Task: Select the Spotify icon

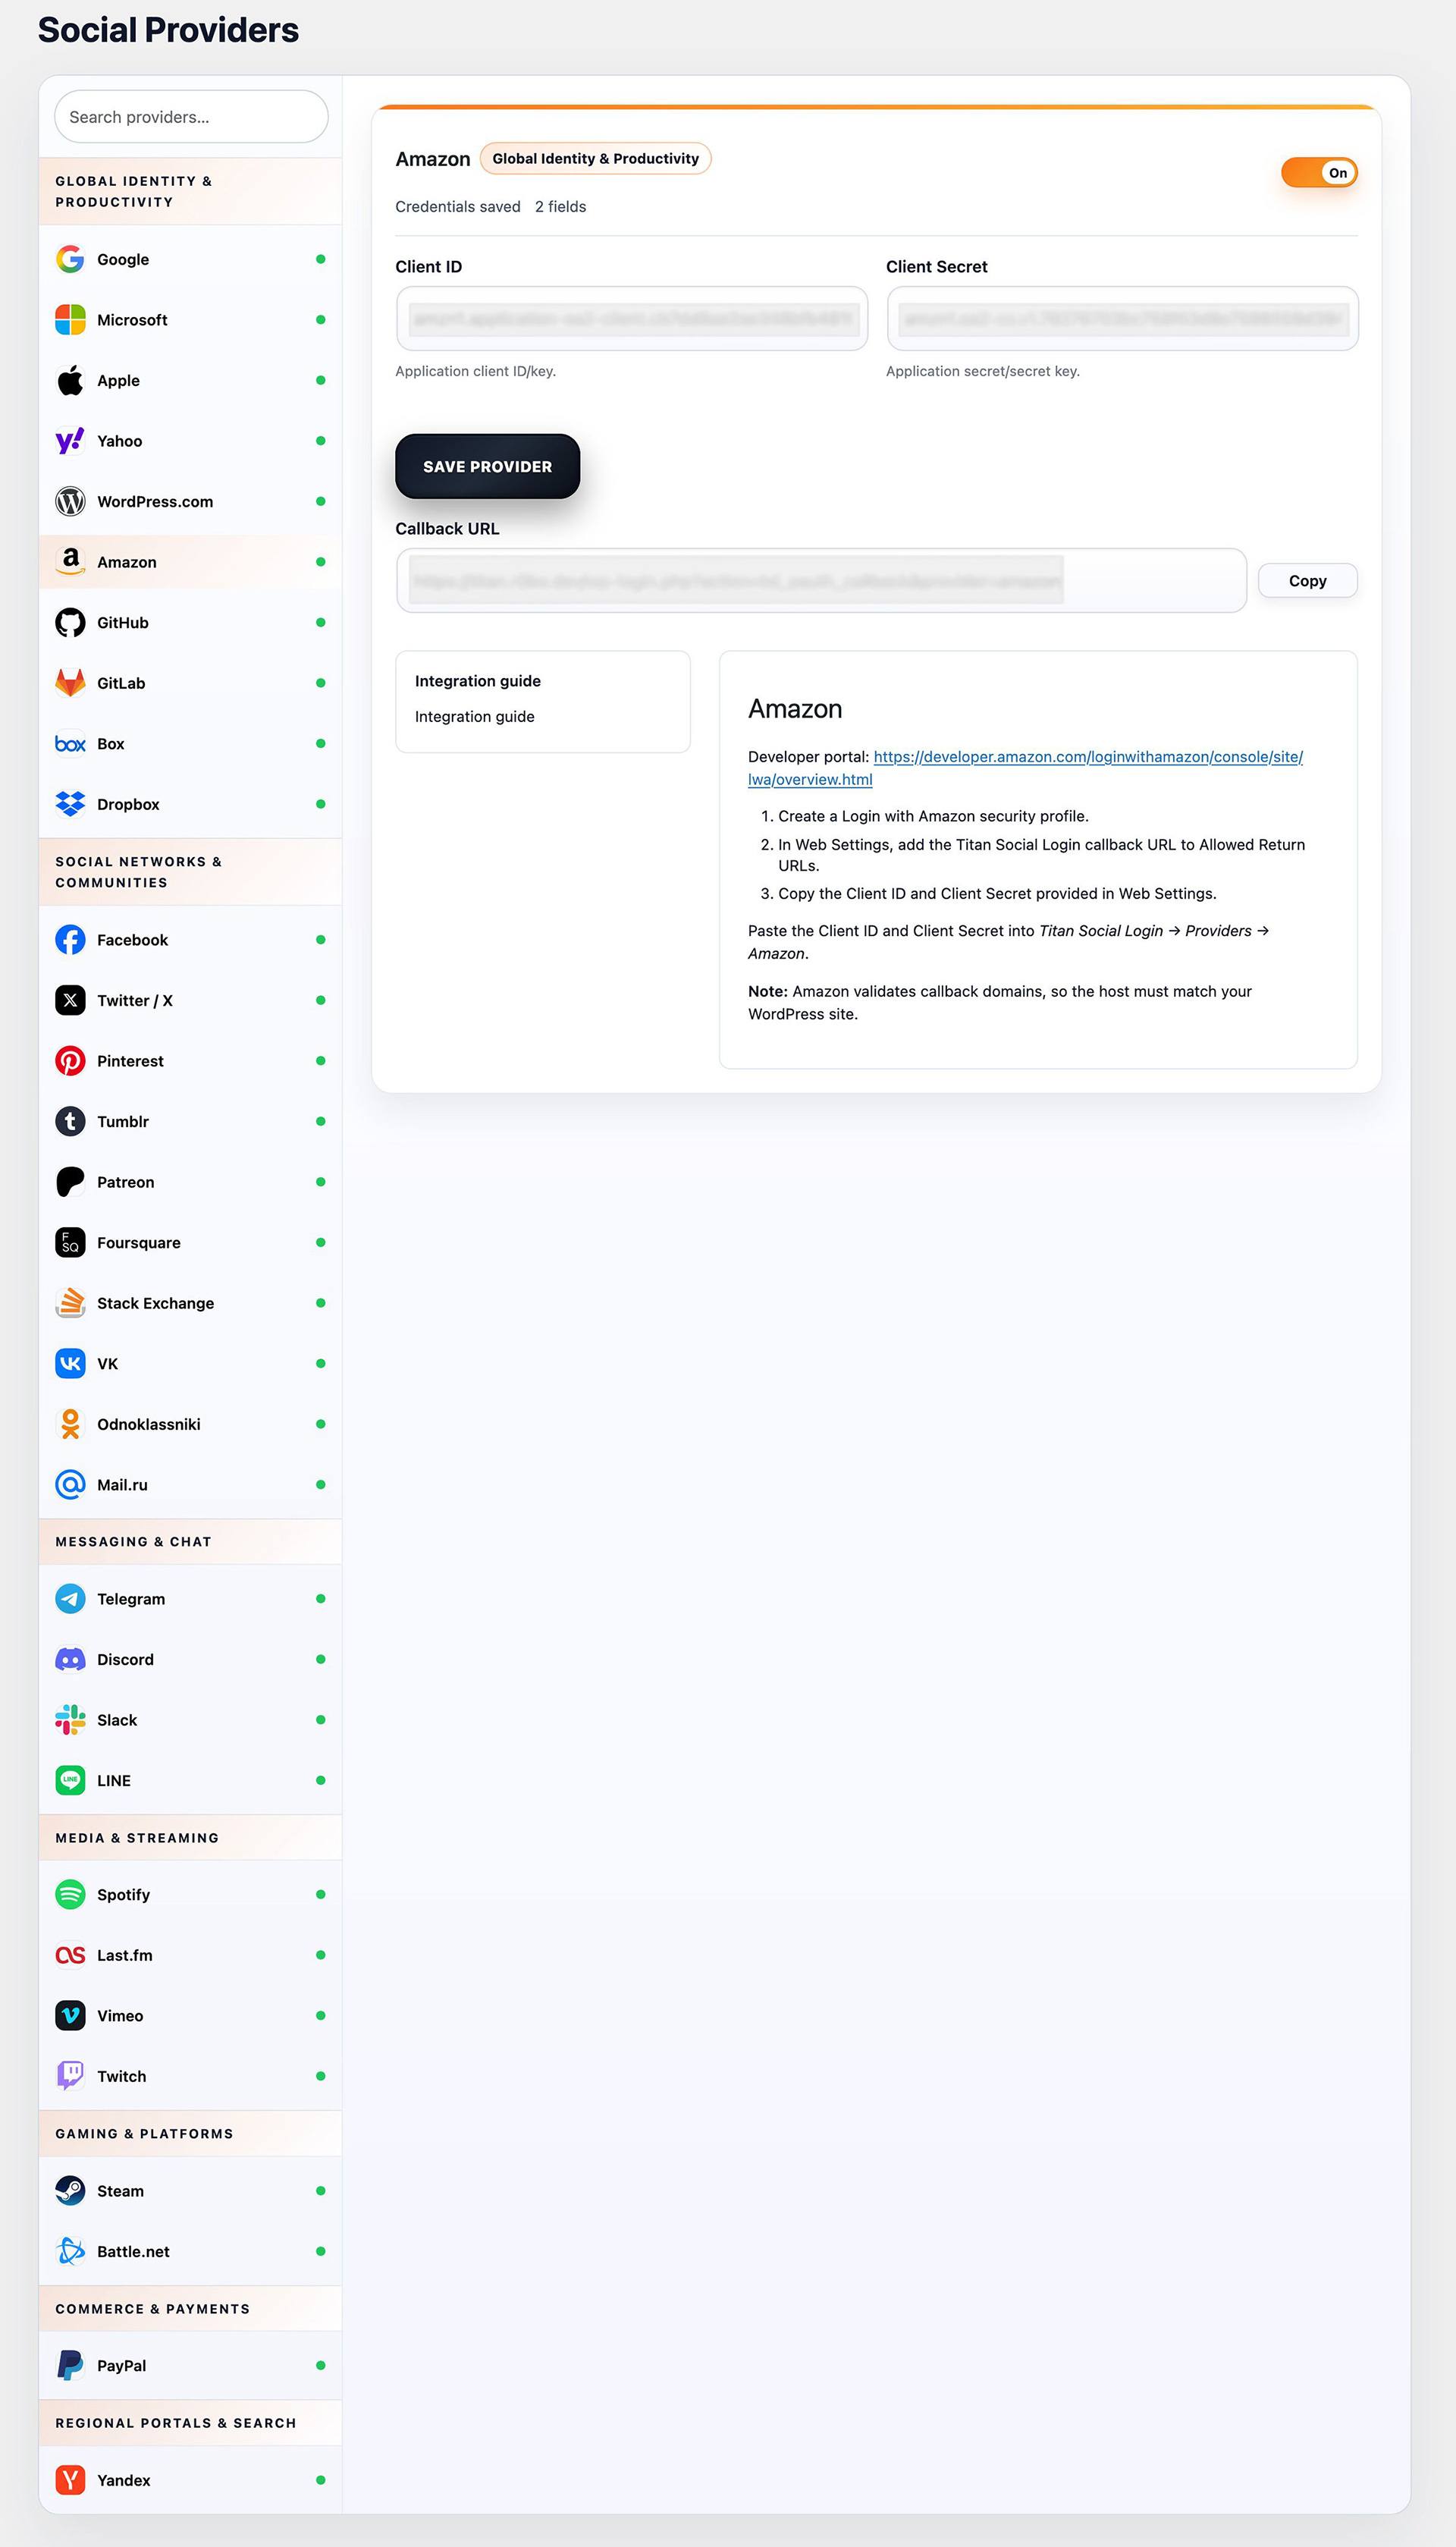Action: tap(70, 1894)
